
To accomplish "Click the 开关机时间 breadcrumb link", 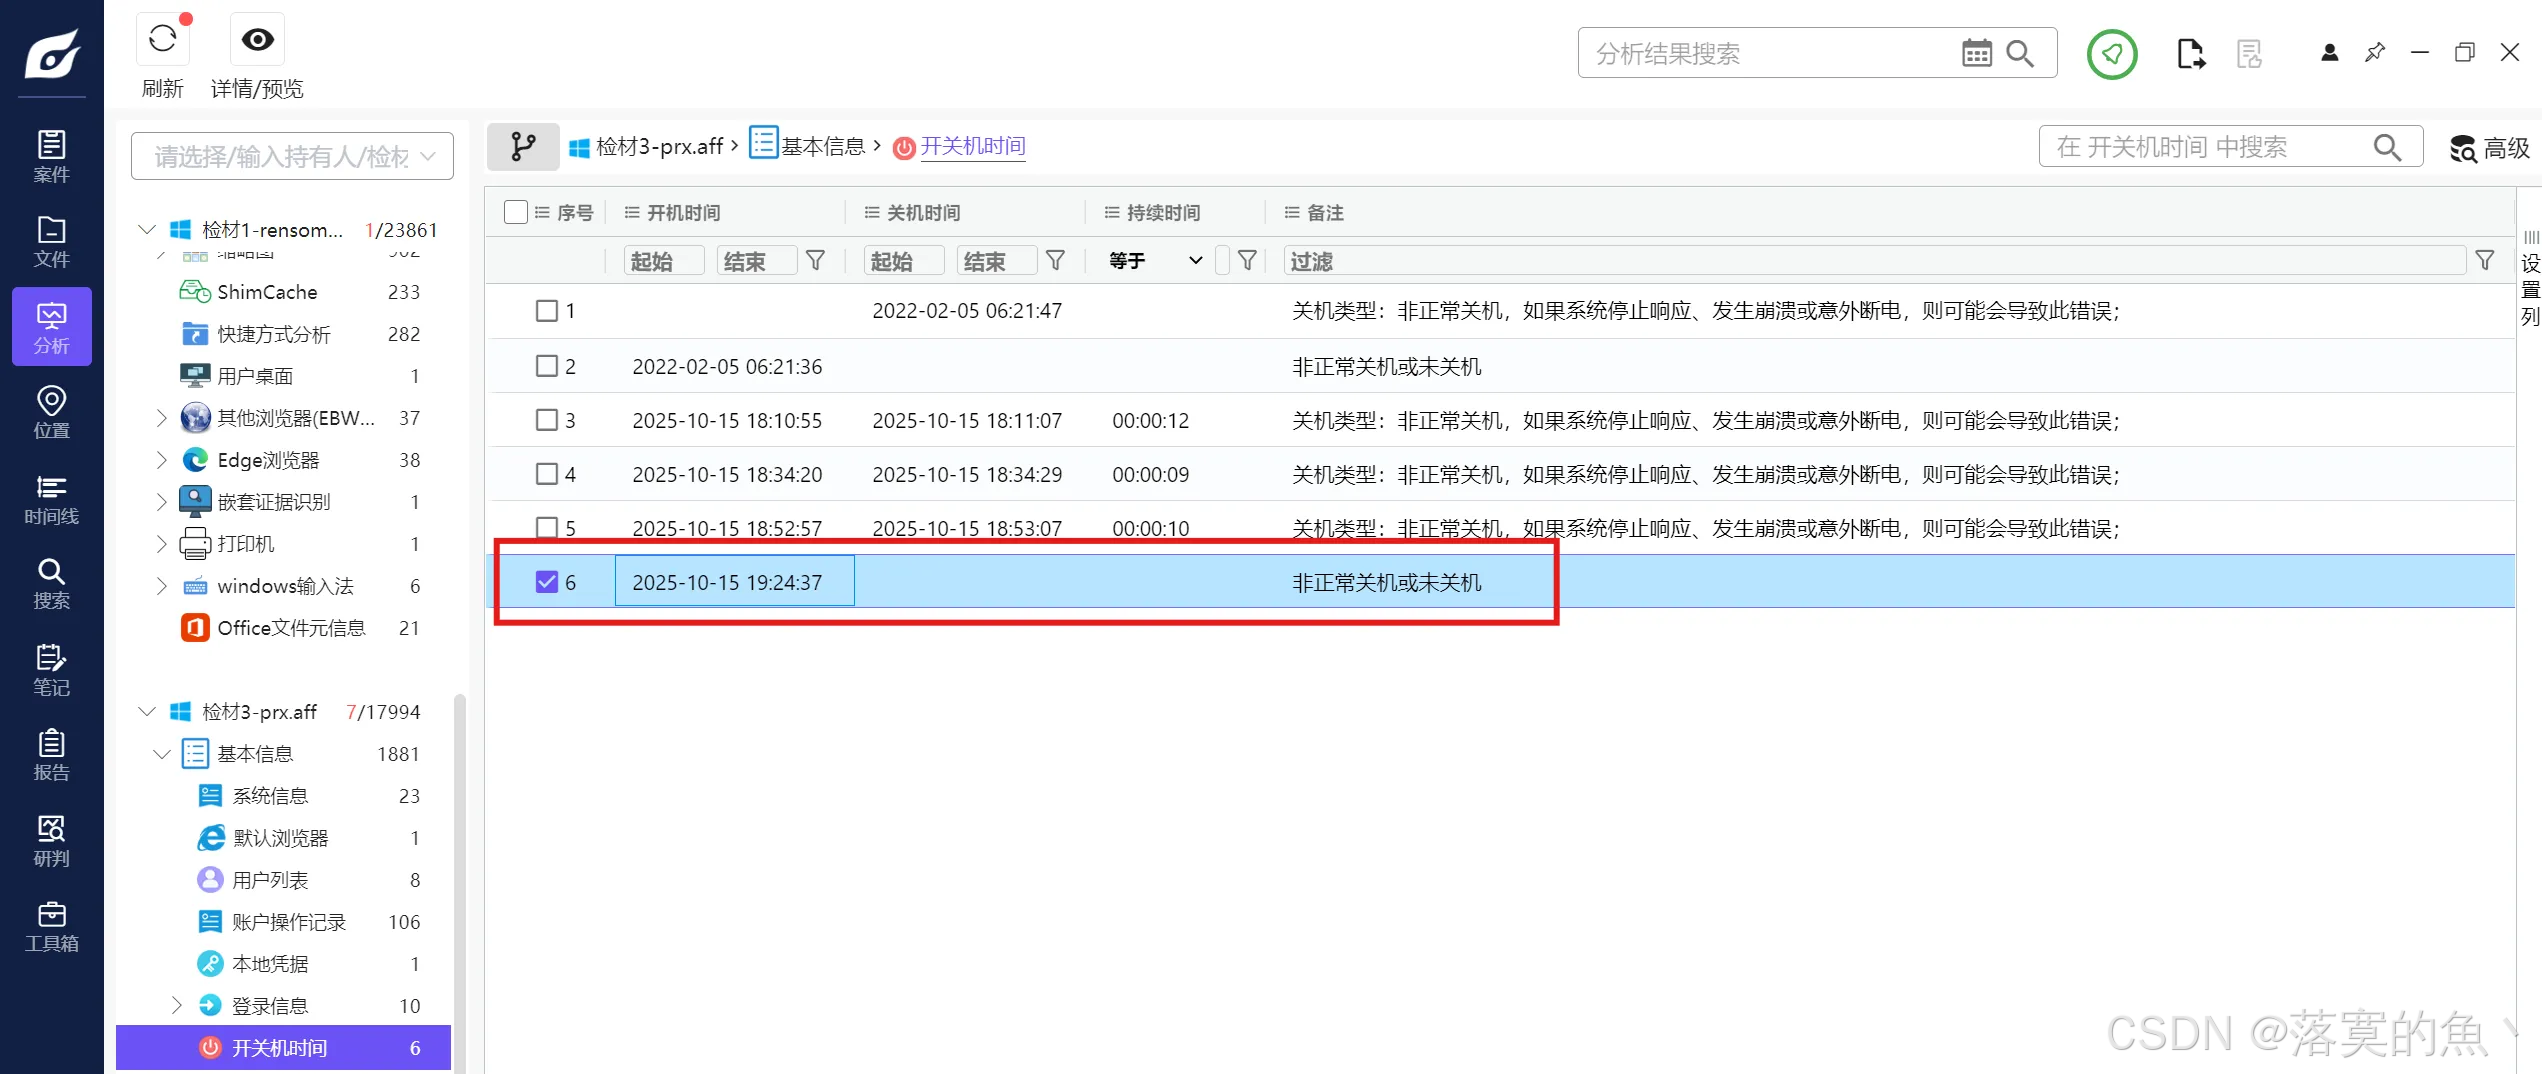I will pos(973,147).
